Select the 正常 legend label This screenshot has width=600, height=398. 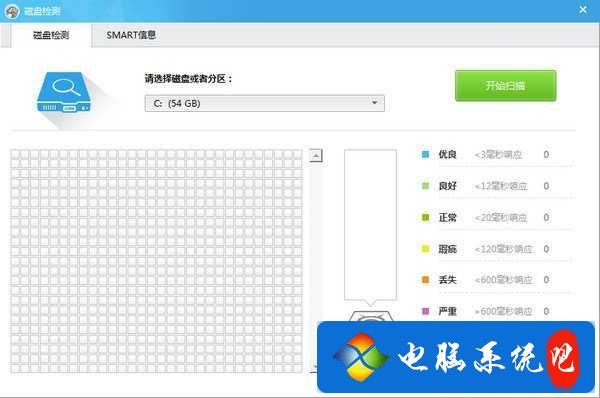(x=447, y=217)
